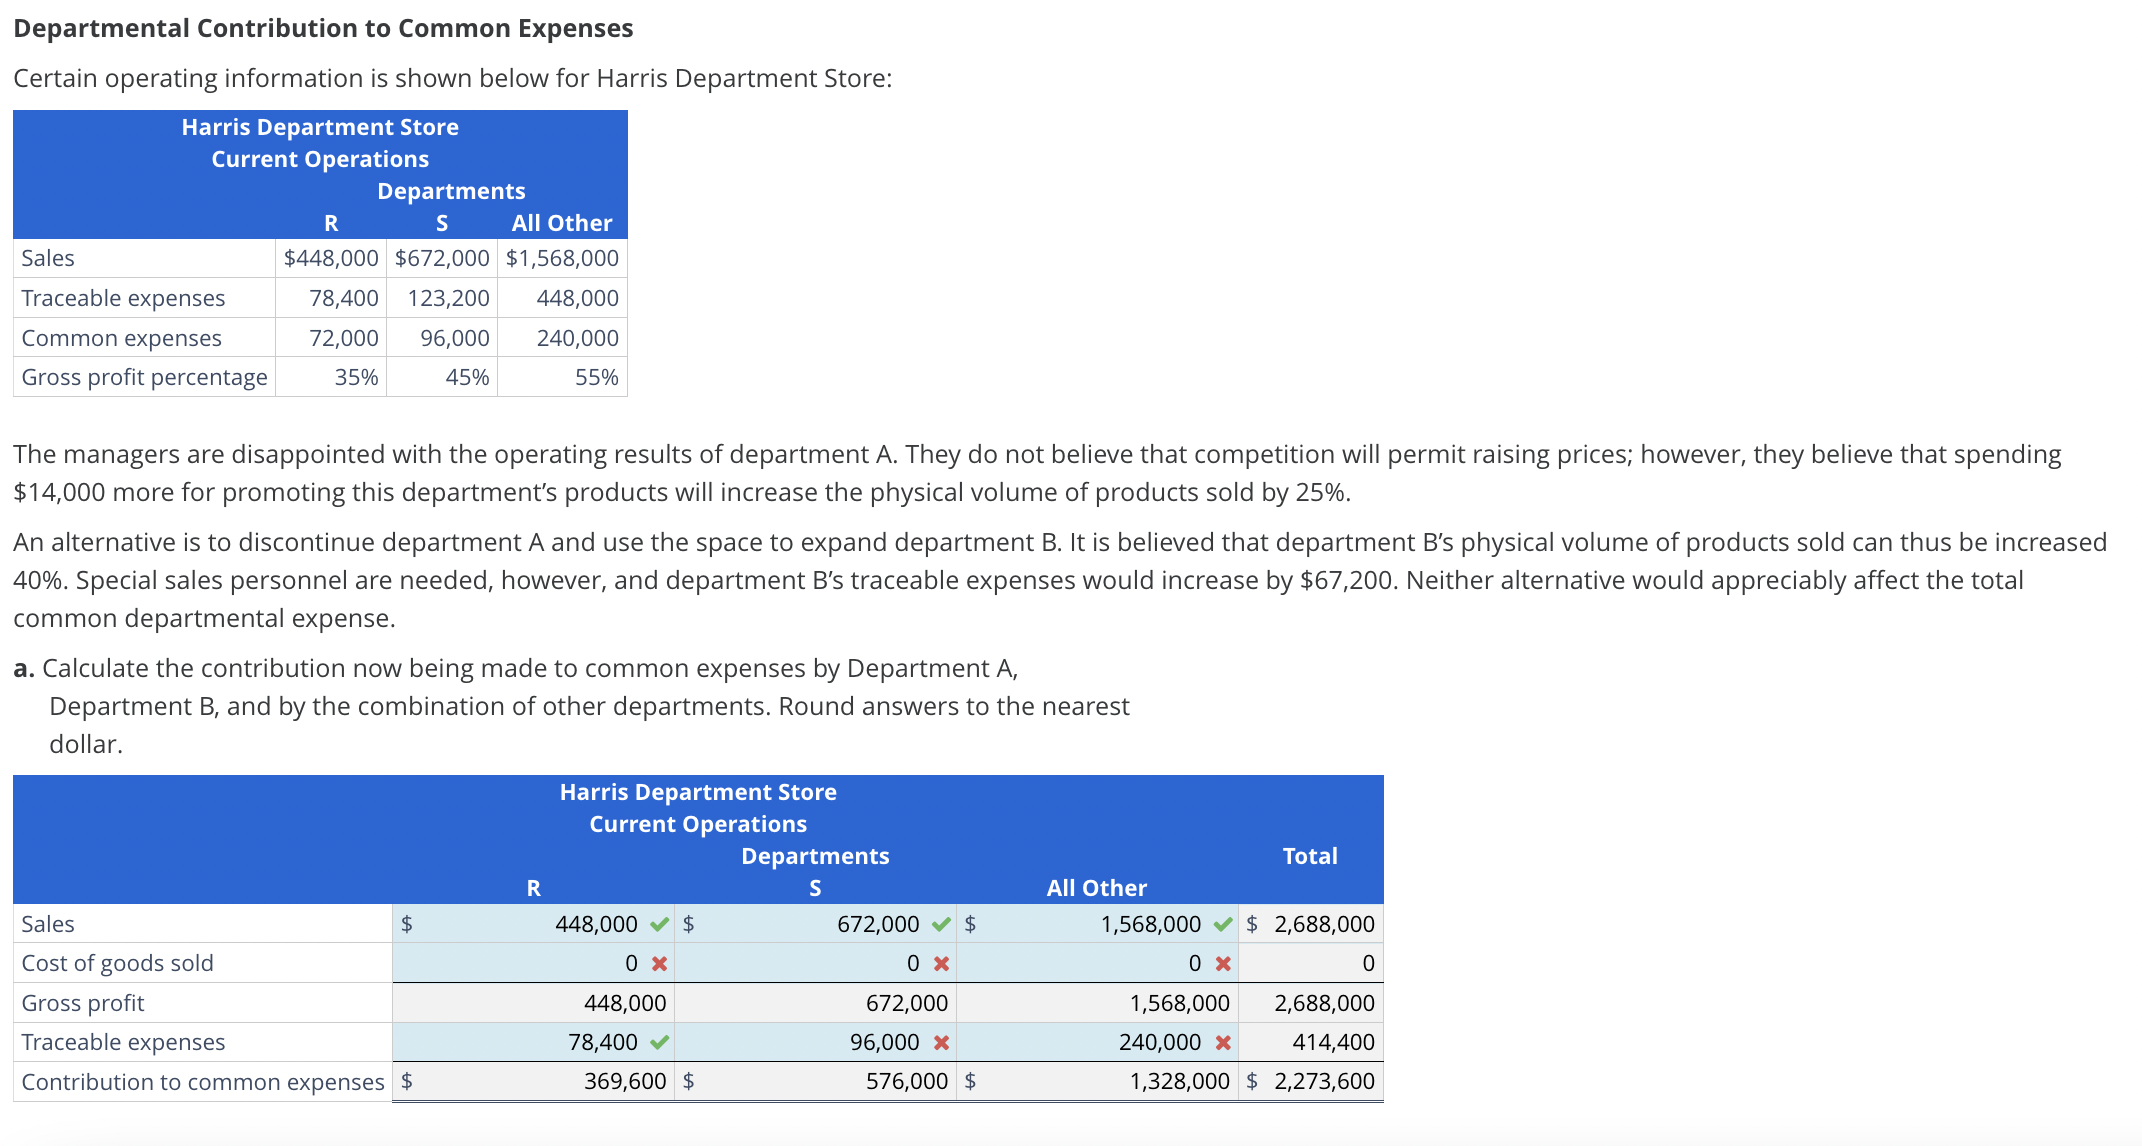Click the green checkmark next to Sales 672,000
Screen dimensions: 2142x1146
coord(940,924)
